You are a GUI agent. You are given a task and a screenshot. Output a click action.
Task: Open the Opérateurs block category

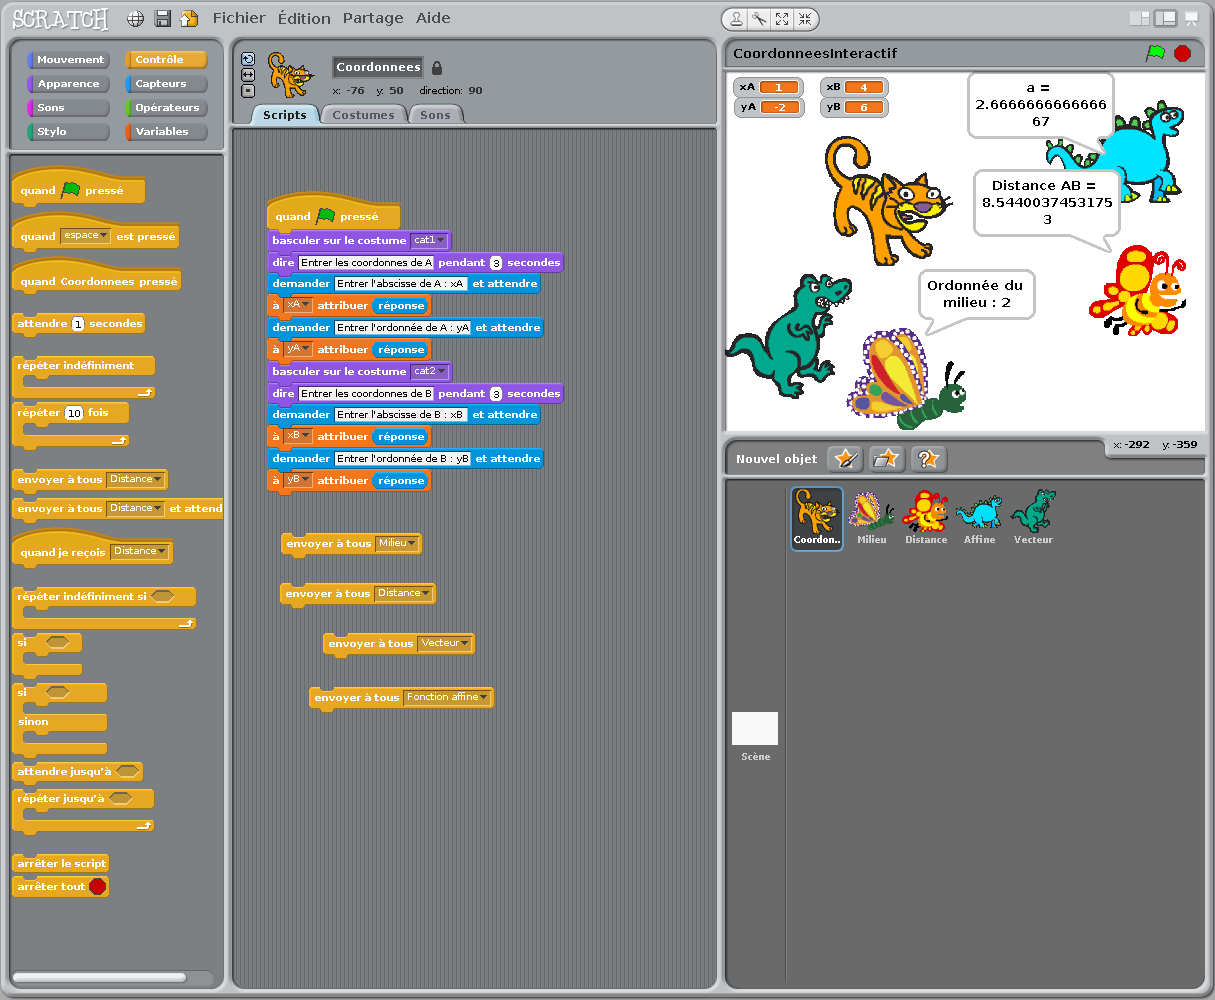click(166, 108)
